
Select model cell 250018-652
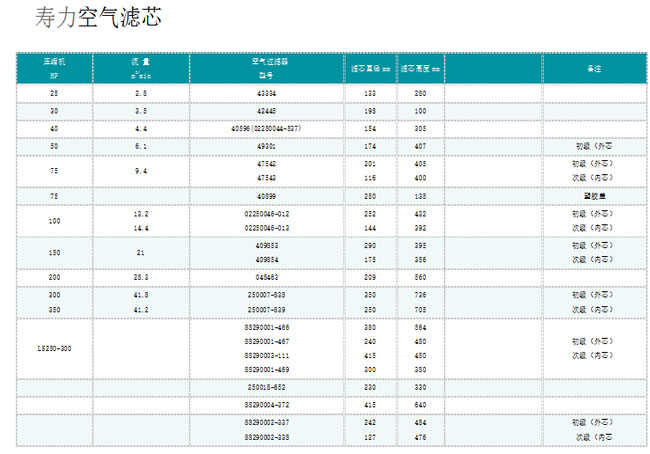pos(267,387)
